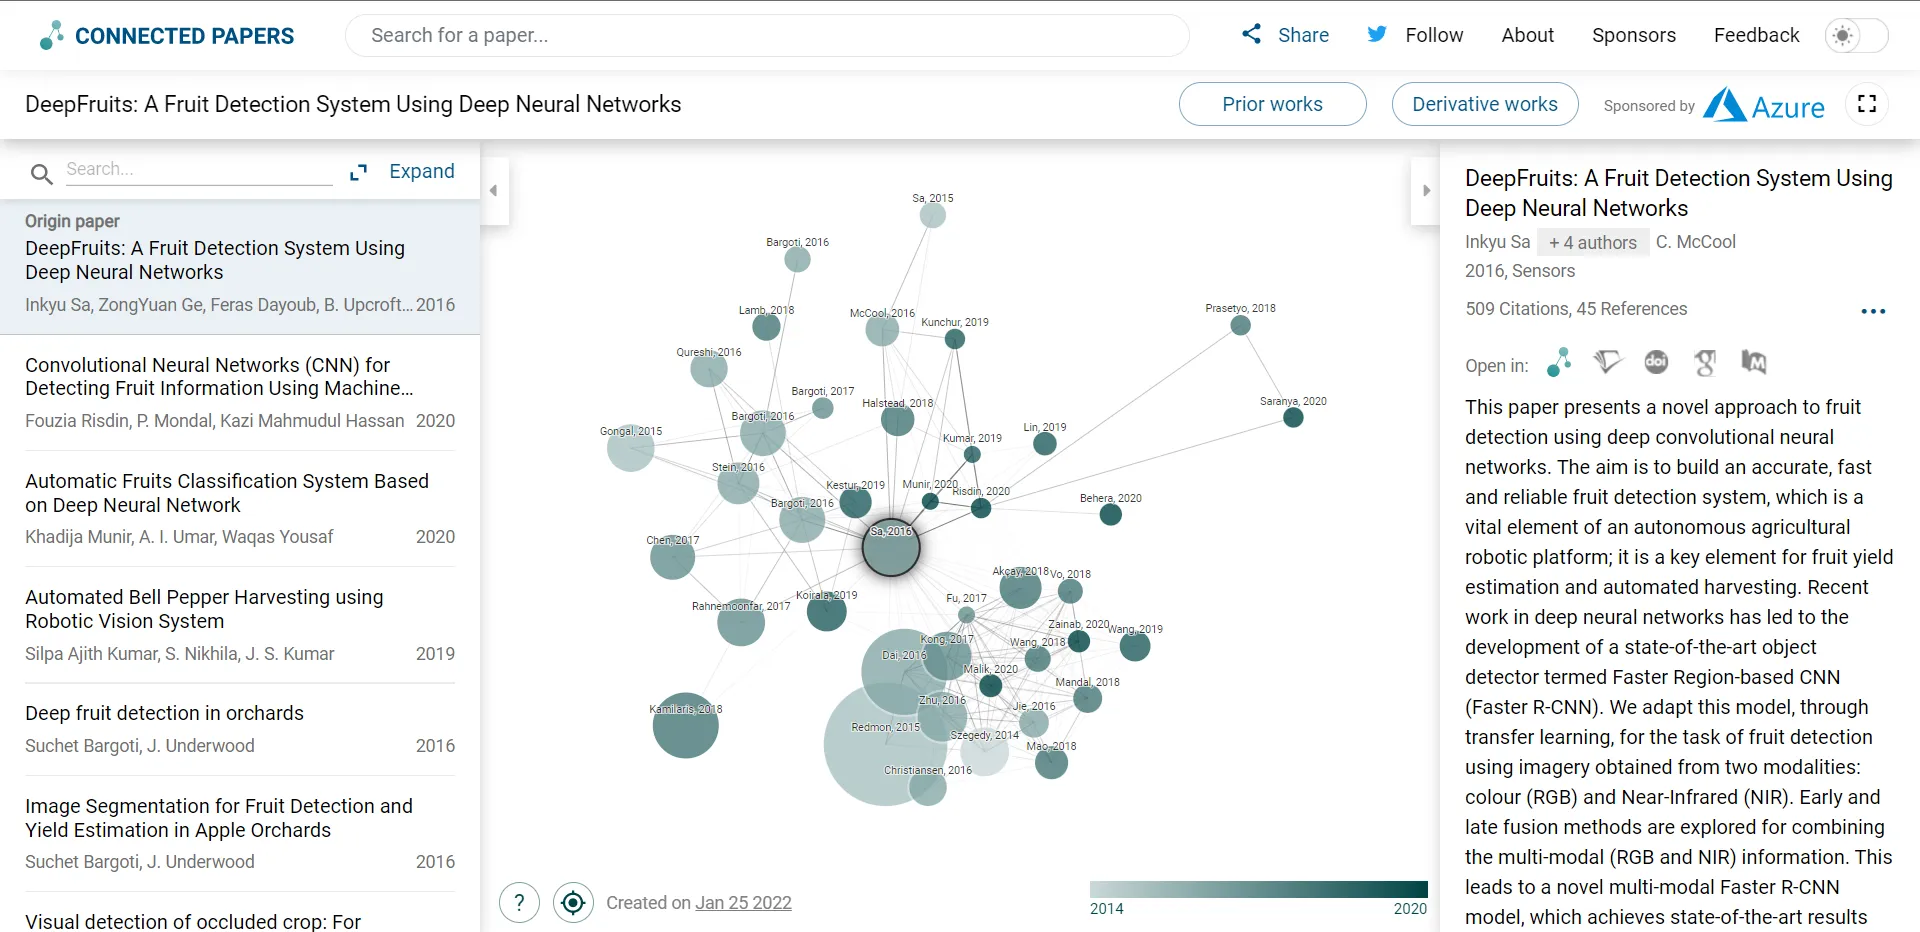Screen dimensions: 1920x932
Task: Enter fullscreen with the expand icon
Action: click(x=1867, y=104)
